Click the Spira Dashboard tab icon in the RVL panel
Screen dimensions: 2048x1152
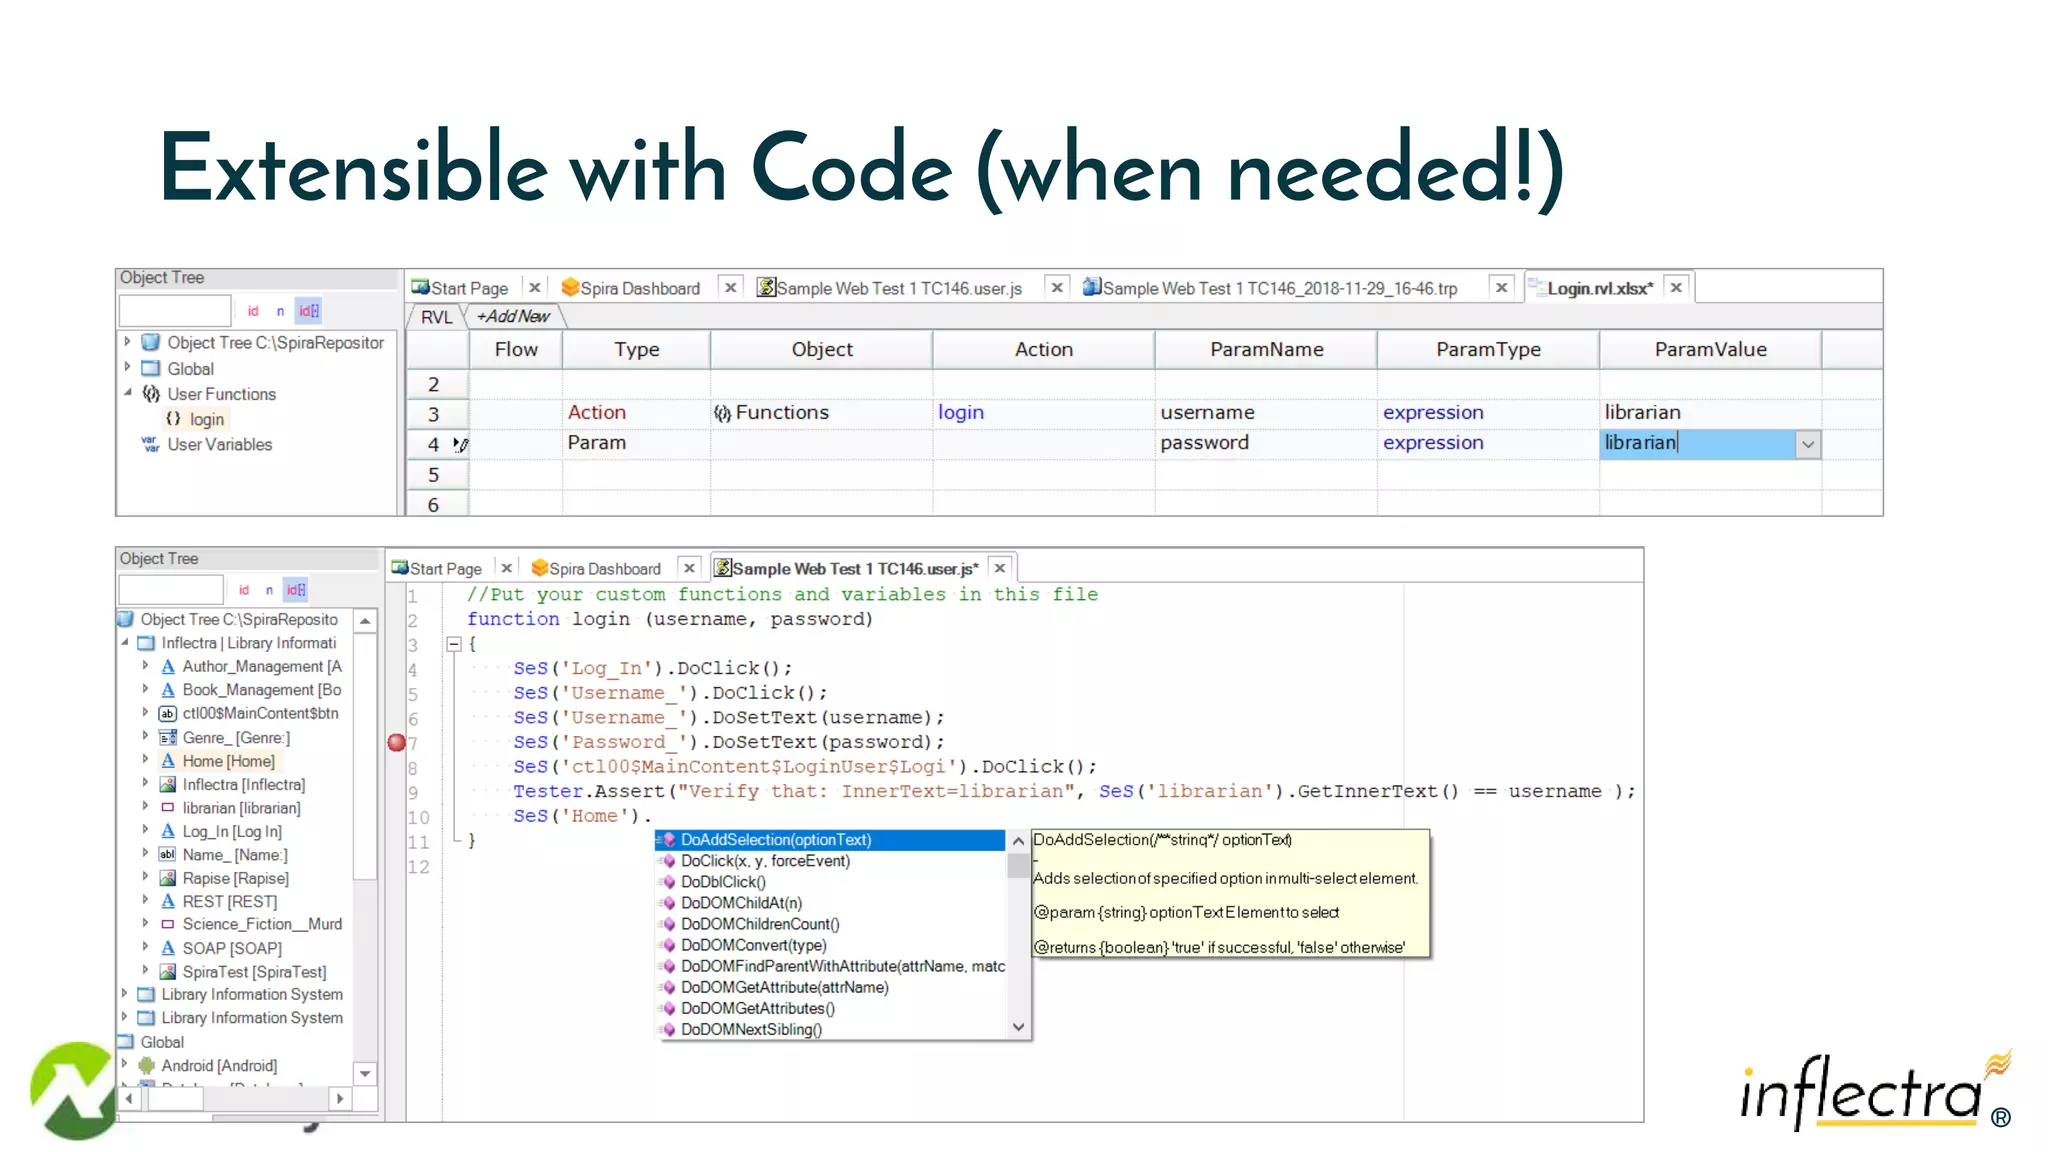click(x=570, y=287)
